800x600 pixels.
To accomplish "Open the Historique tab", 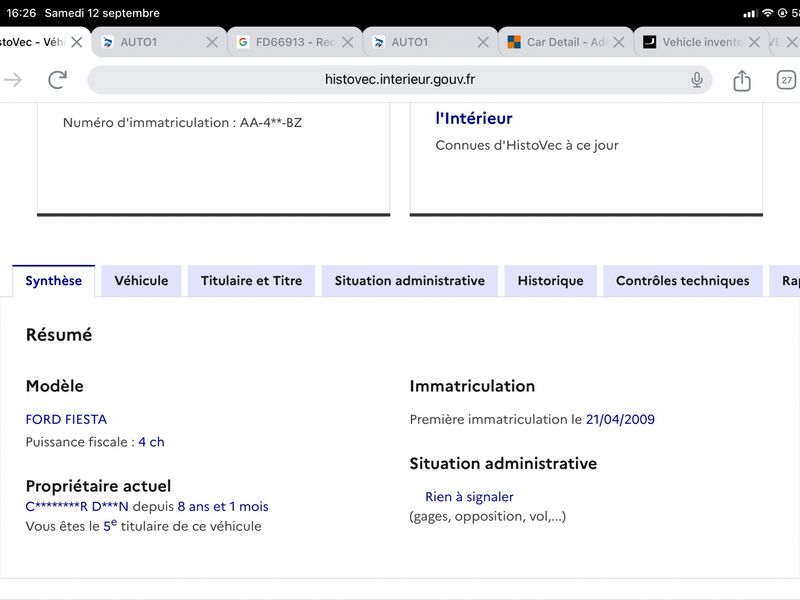I will point(551,281).
